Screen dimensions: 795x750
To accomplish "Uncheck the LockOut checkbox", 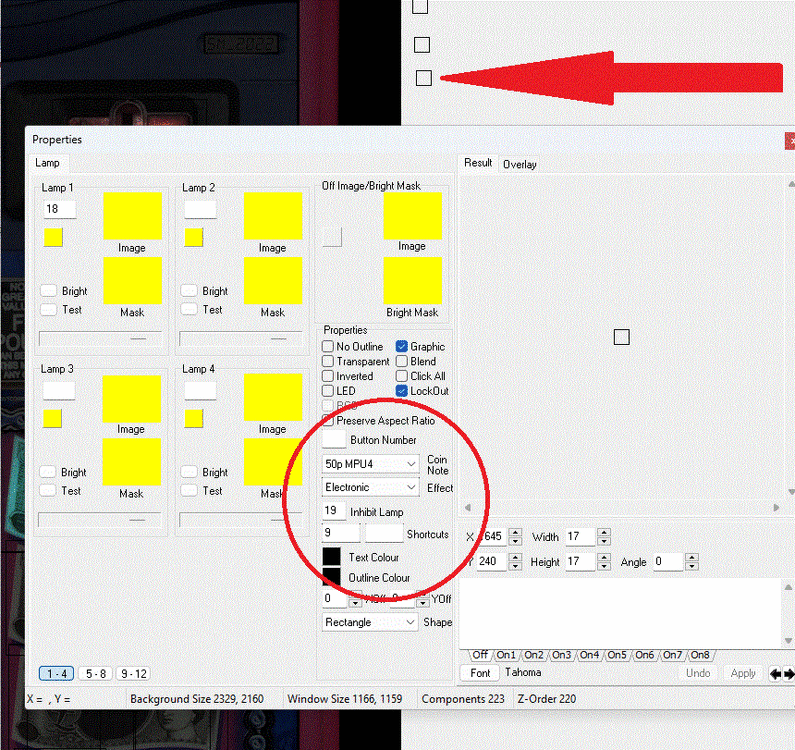I will click(x=402, y=391).
